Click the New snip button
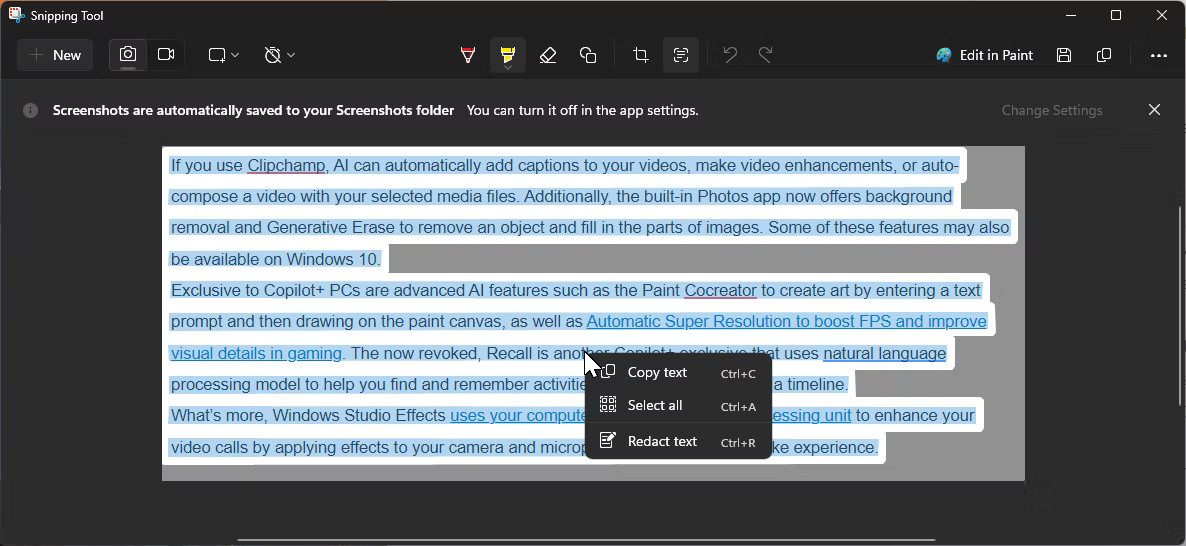The width and height of the screenshot is (1186, 546). click(x=55, y=55)
